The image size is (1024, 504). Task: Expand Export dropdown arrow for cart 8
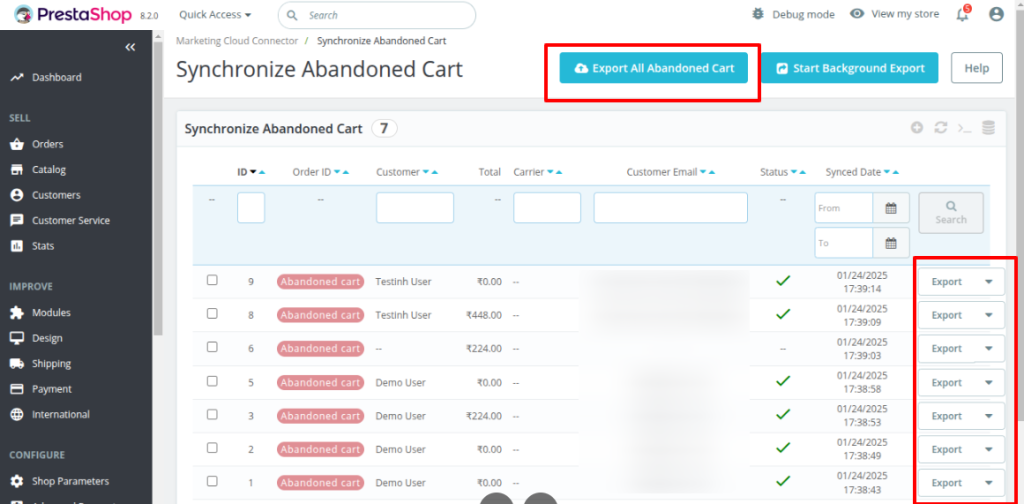pyautogui.click(x=989, y=315)
